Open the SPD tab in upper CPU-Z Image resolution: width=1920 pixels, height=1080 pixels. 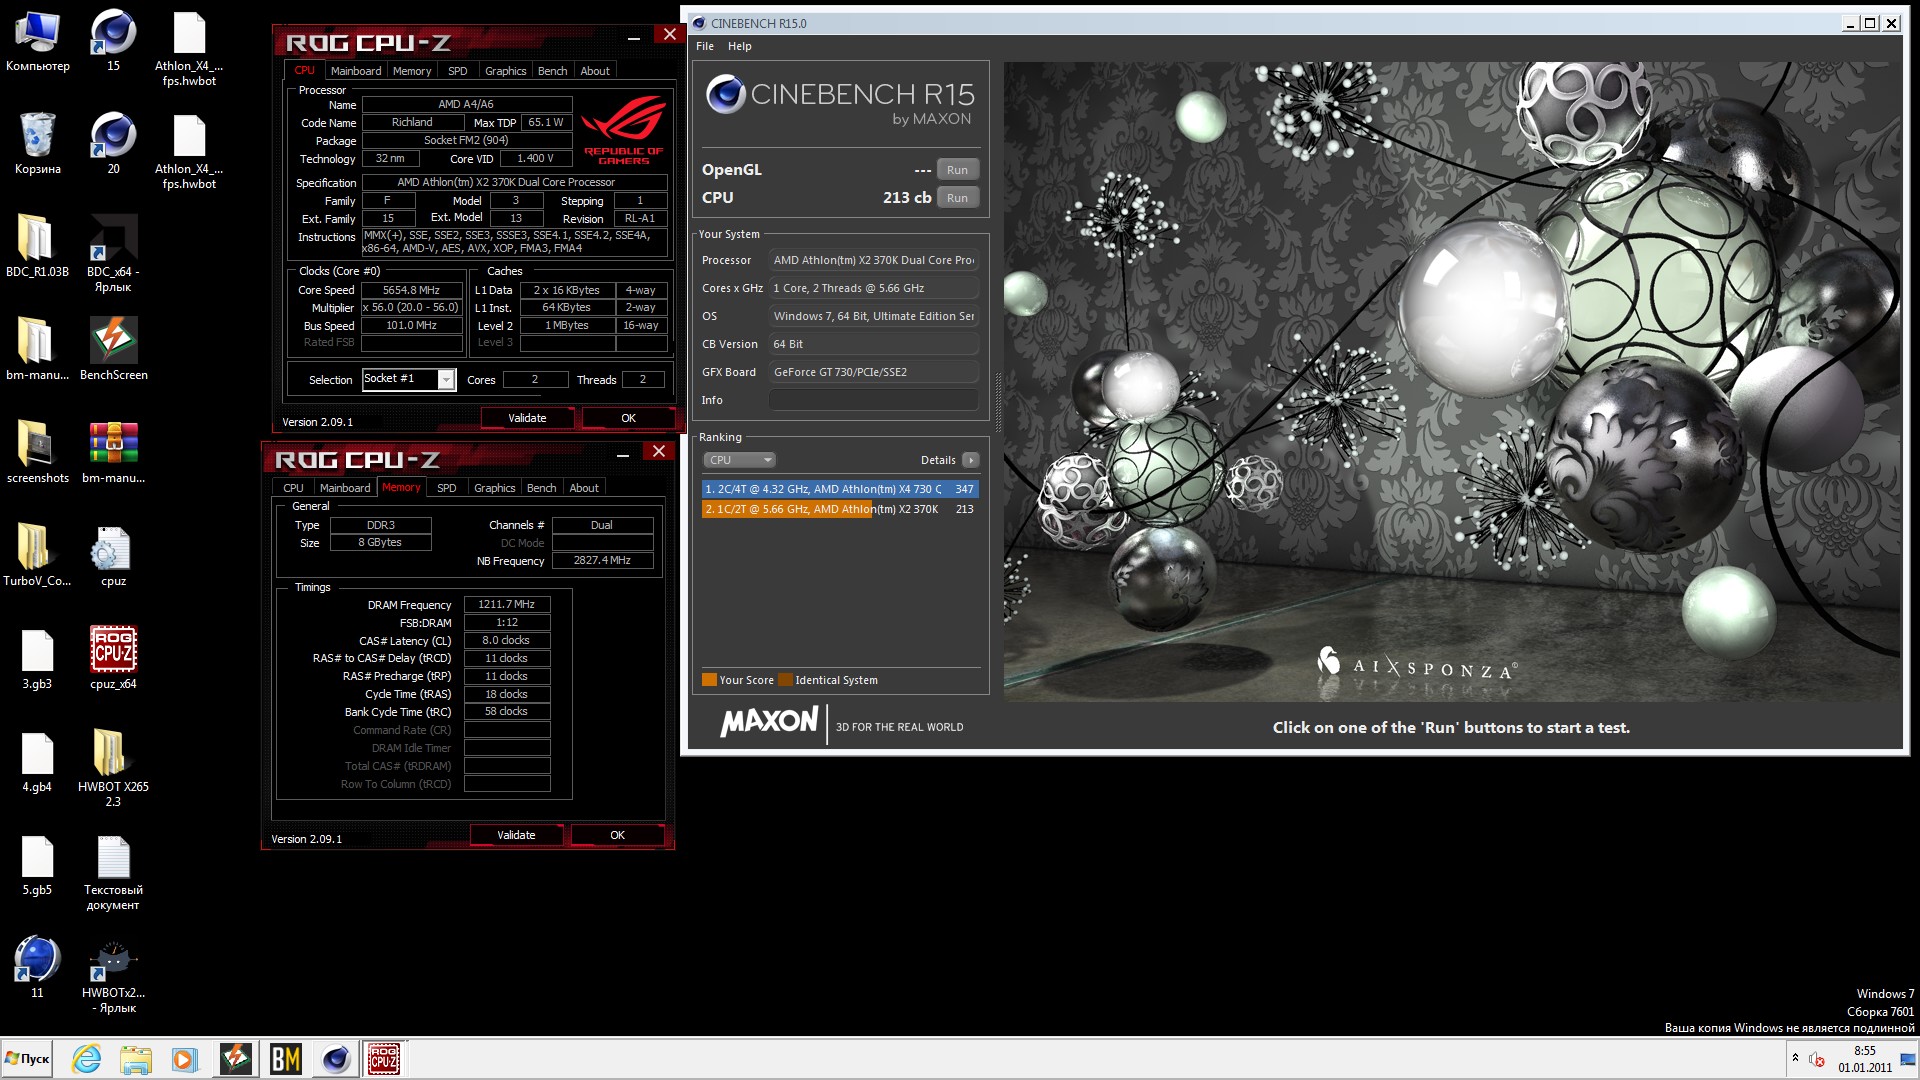coord(457,71)
